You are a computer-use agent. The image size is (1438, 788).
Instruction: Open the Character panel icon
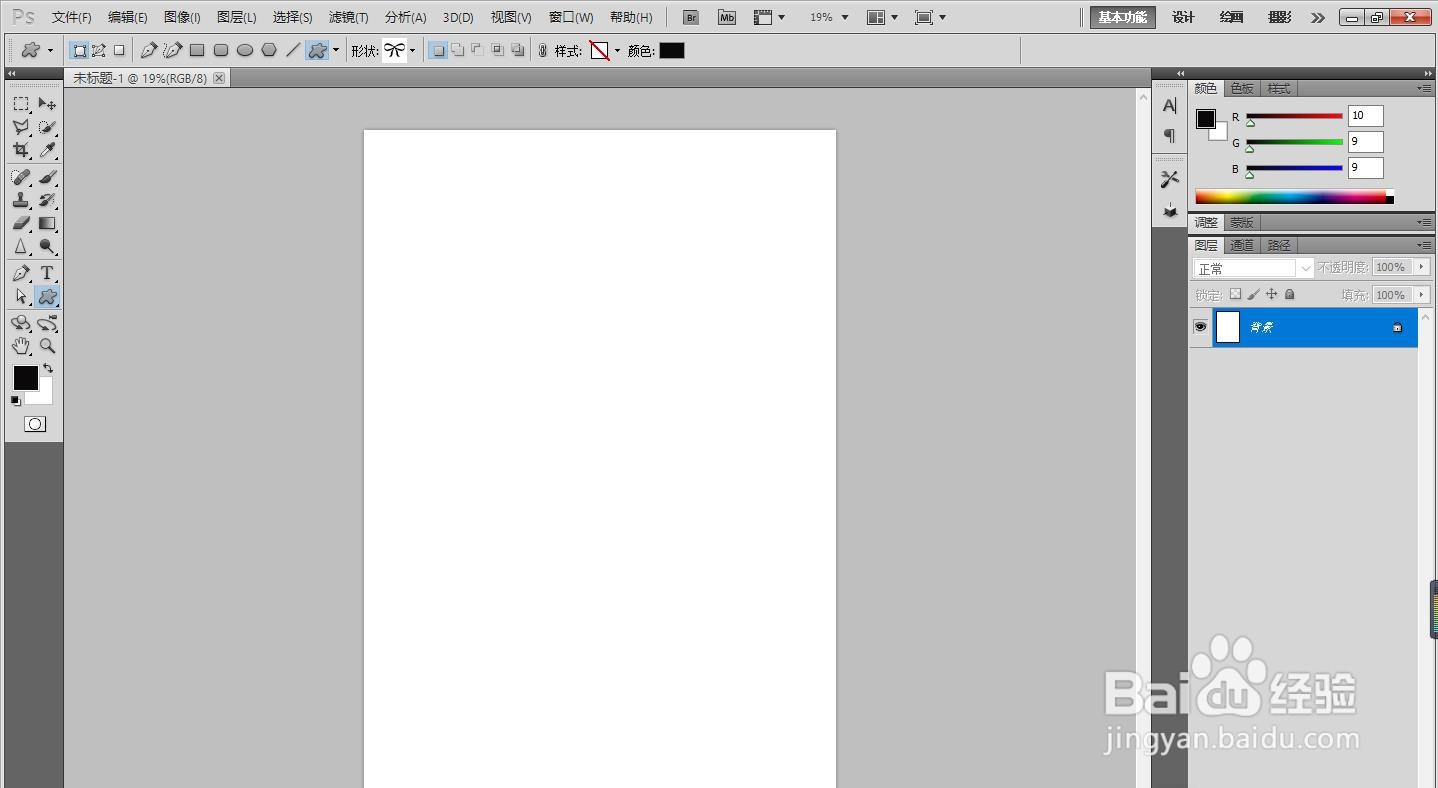point(1169,106)
